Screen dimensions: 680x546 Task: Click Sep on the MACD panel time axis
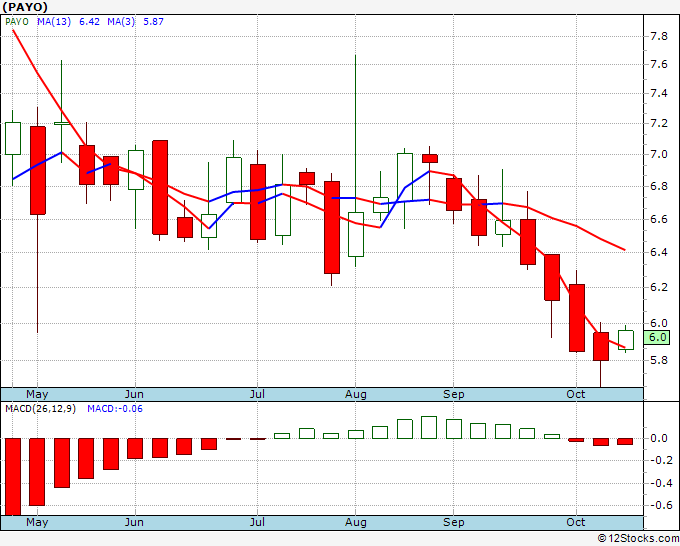point(454,522)
